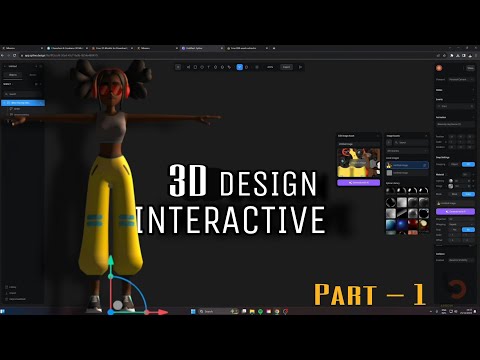The width and height of the screenshot is (480, 360).
Task: Open the All Sources dropdown in Image Assets
Action: click(x=407, y=151)
